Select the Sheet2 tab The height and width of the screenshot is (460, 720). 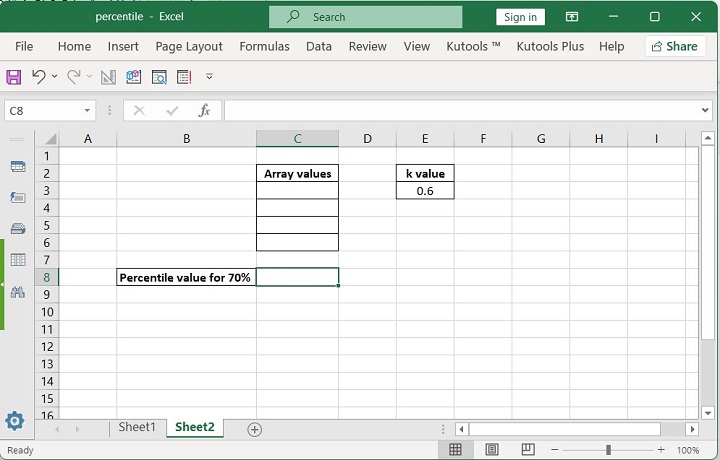[195, 427]
